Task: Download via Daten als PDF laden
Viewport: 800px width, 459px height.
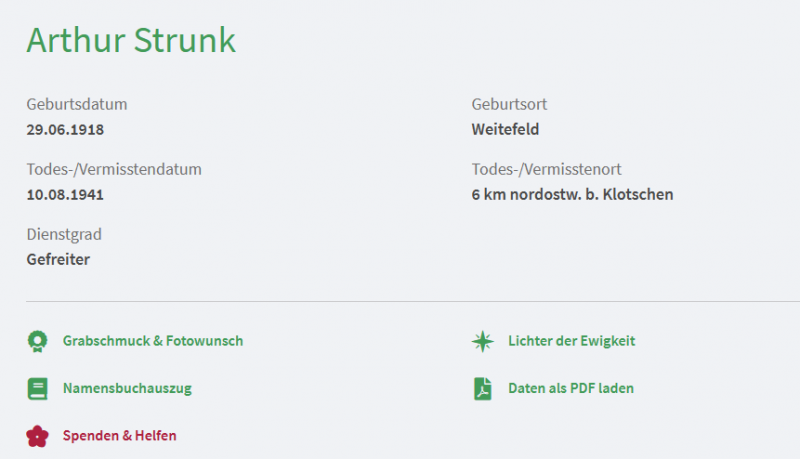Action: [570, 388]
